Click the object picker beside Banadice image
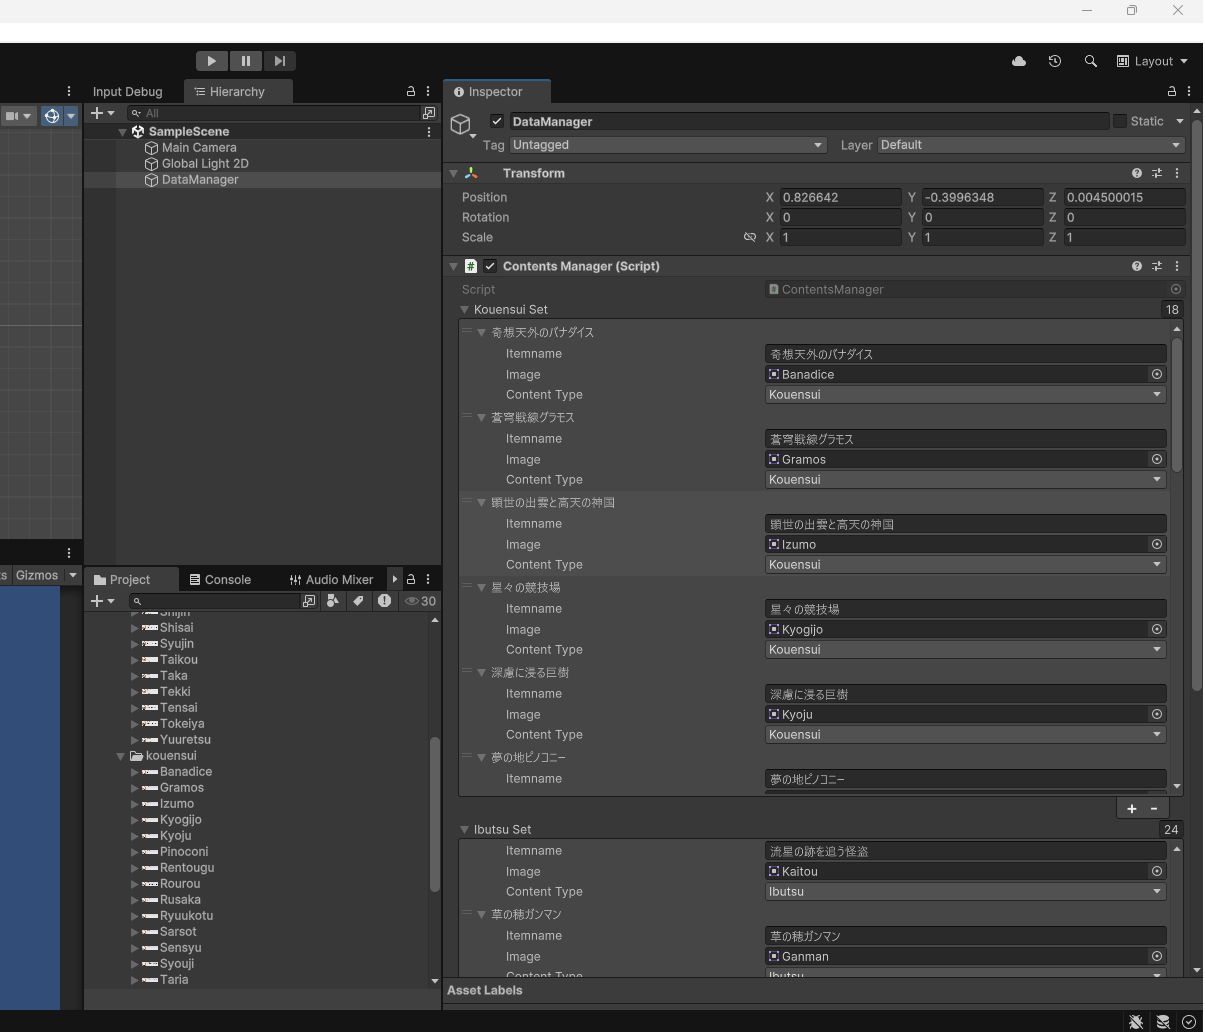This screenshot has width=1205, height=1032. click(x=1157, y=374)
